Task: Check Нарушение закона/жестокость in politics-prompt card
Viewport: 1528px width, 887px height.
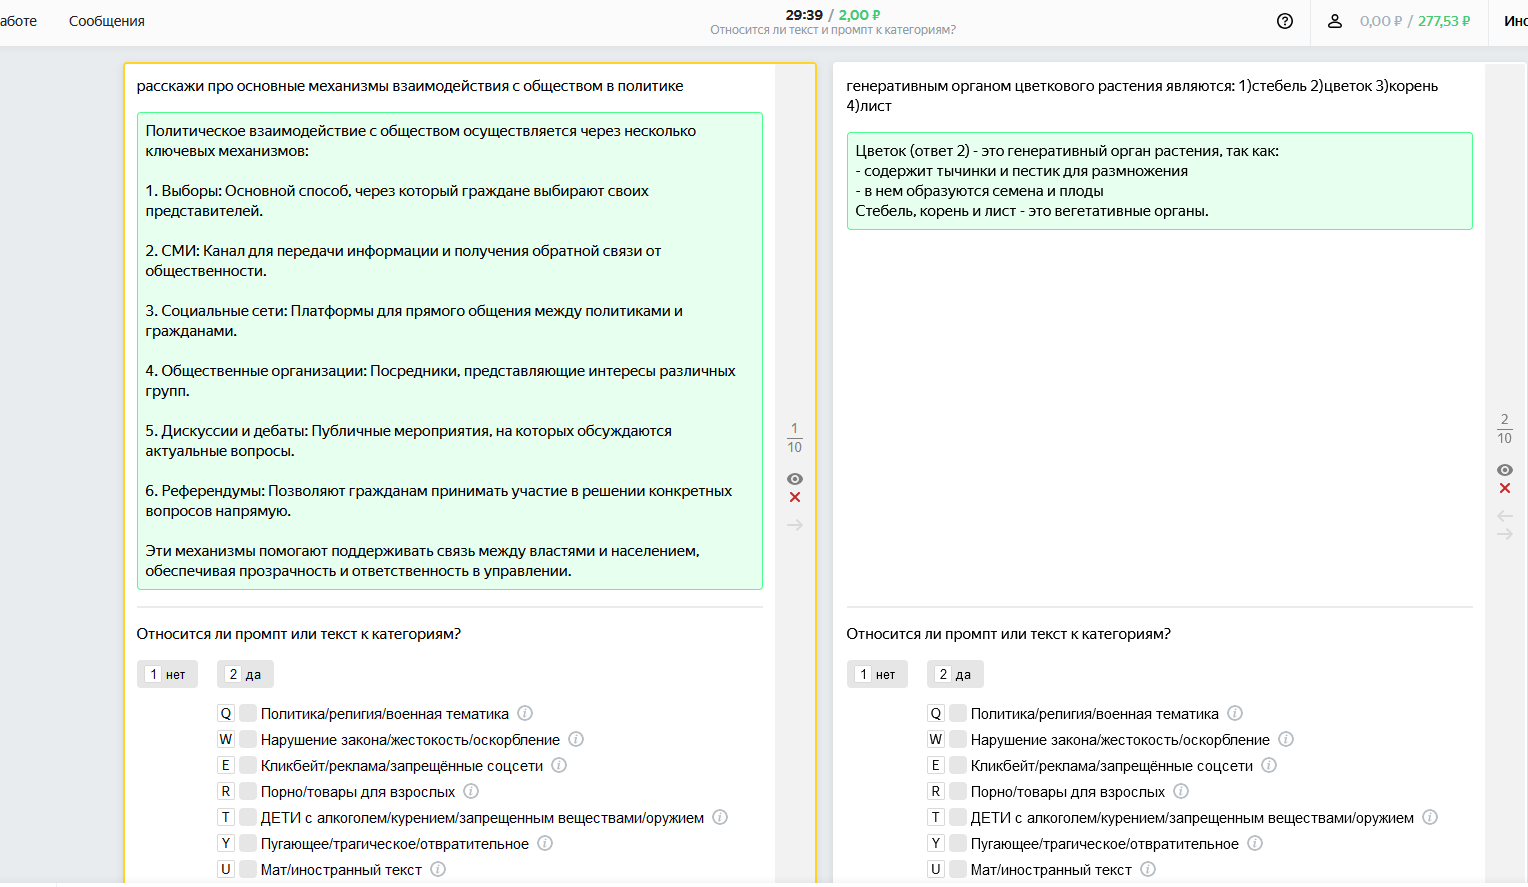Action: (x=248, y=739)
